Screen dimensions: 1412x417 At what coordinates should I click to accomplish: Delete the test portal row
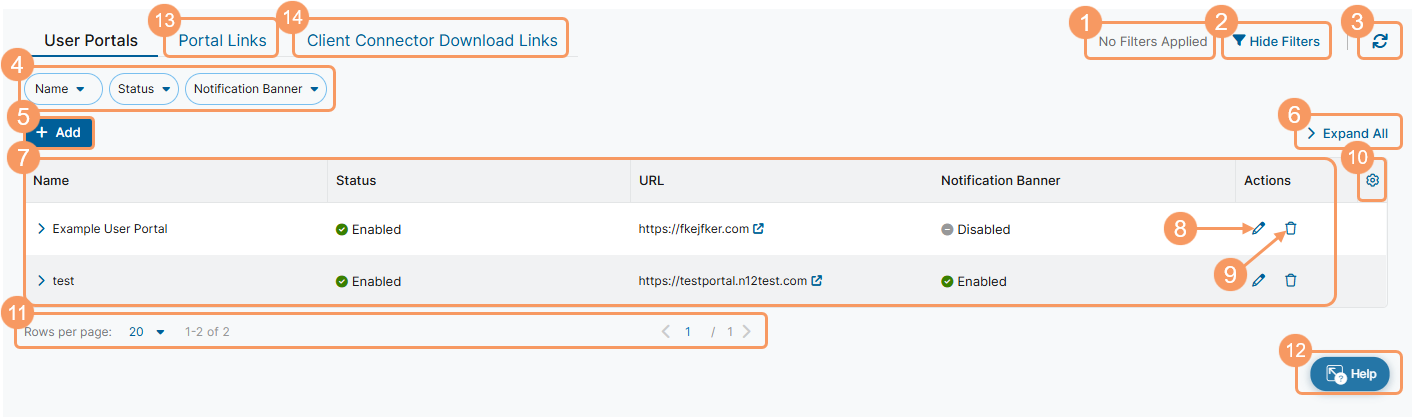[1291, 280]
